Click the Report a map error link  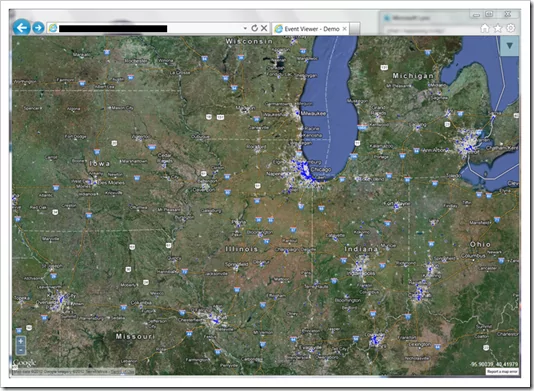[x=502, y=372]
